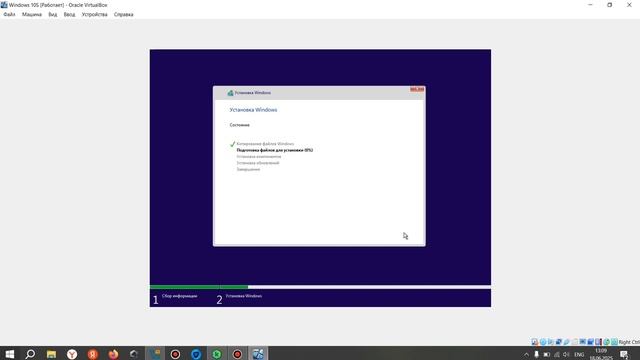Open File Explorer from the taskbar
Image resolution: width=640 pixels, height=360 pixels.
[51, 354]
